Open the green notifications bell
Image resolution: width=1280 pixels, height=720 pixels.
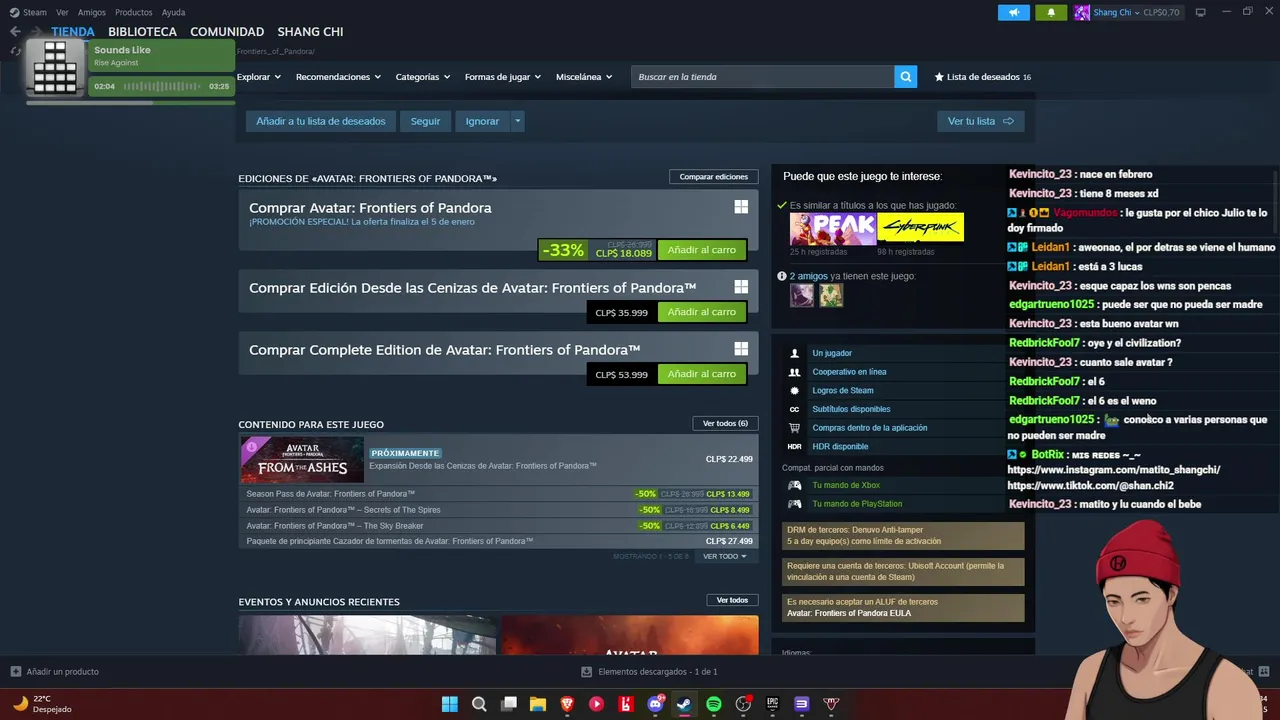click(1051, 12)
